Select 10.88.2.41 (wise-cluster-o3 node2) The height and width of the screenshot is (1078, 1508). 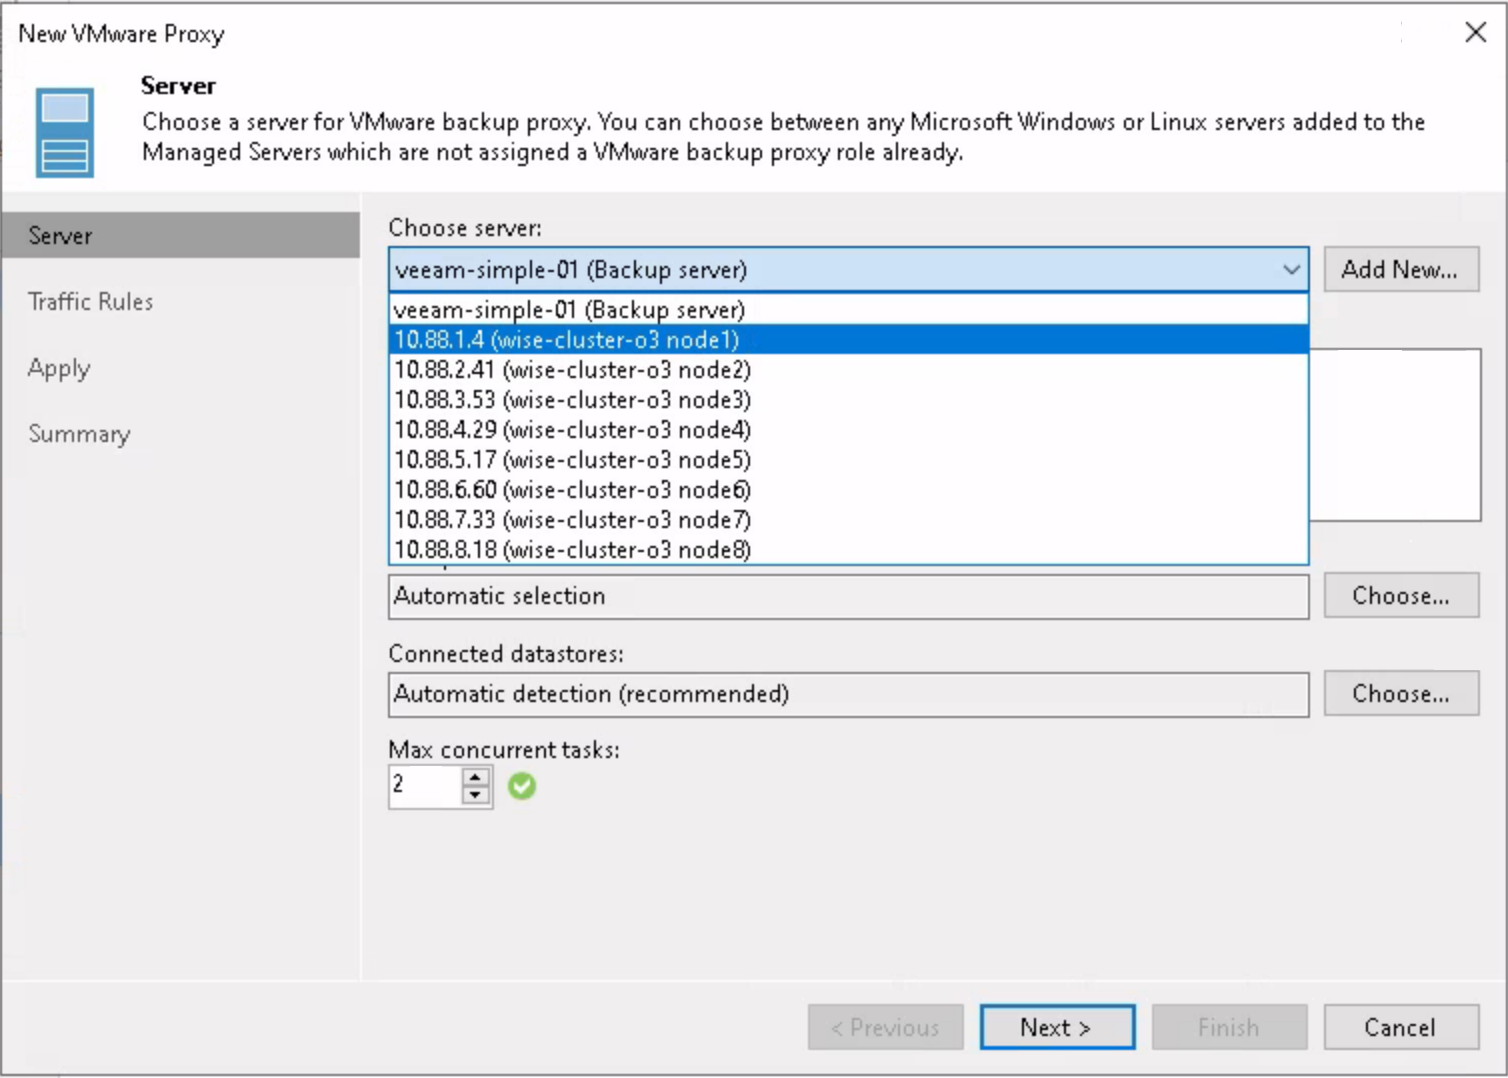[x=848, y=369]
